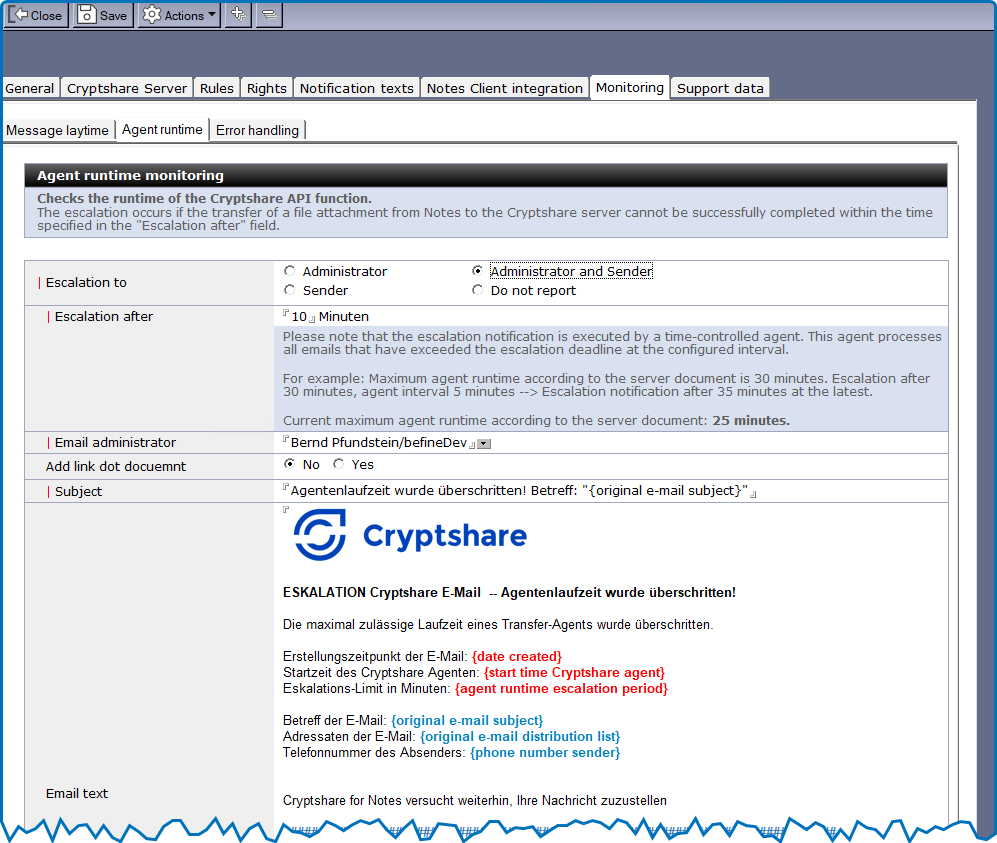Viewport: 997px width, 843px height.
Task: Click the collapse all sections icon
Action: tap(268, 15)
